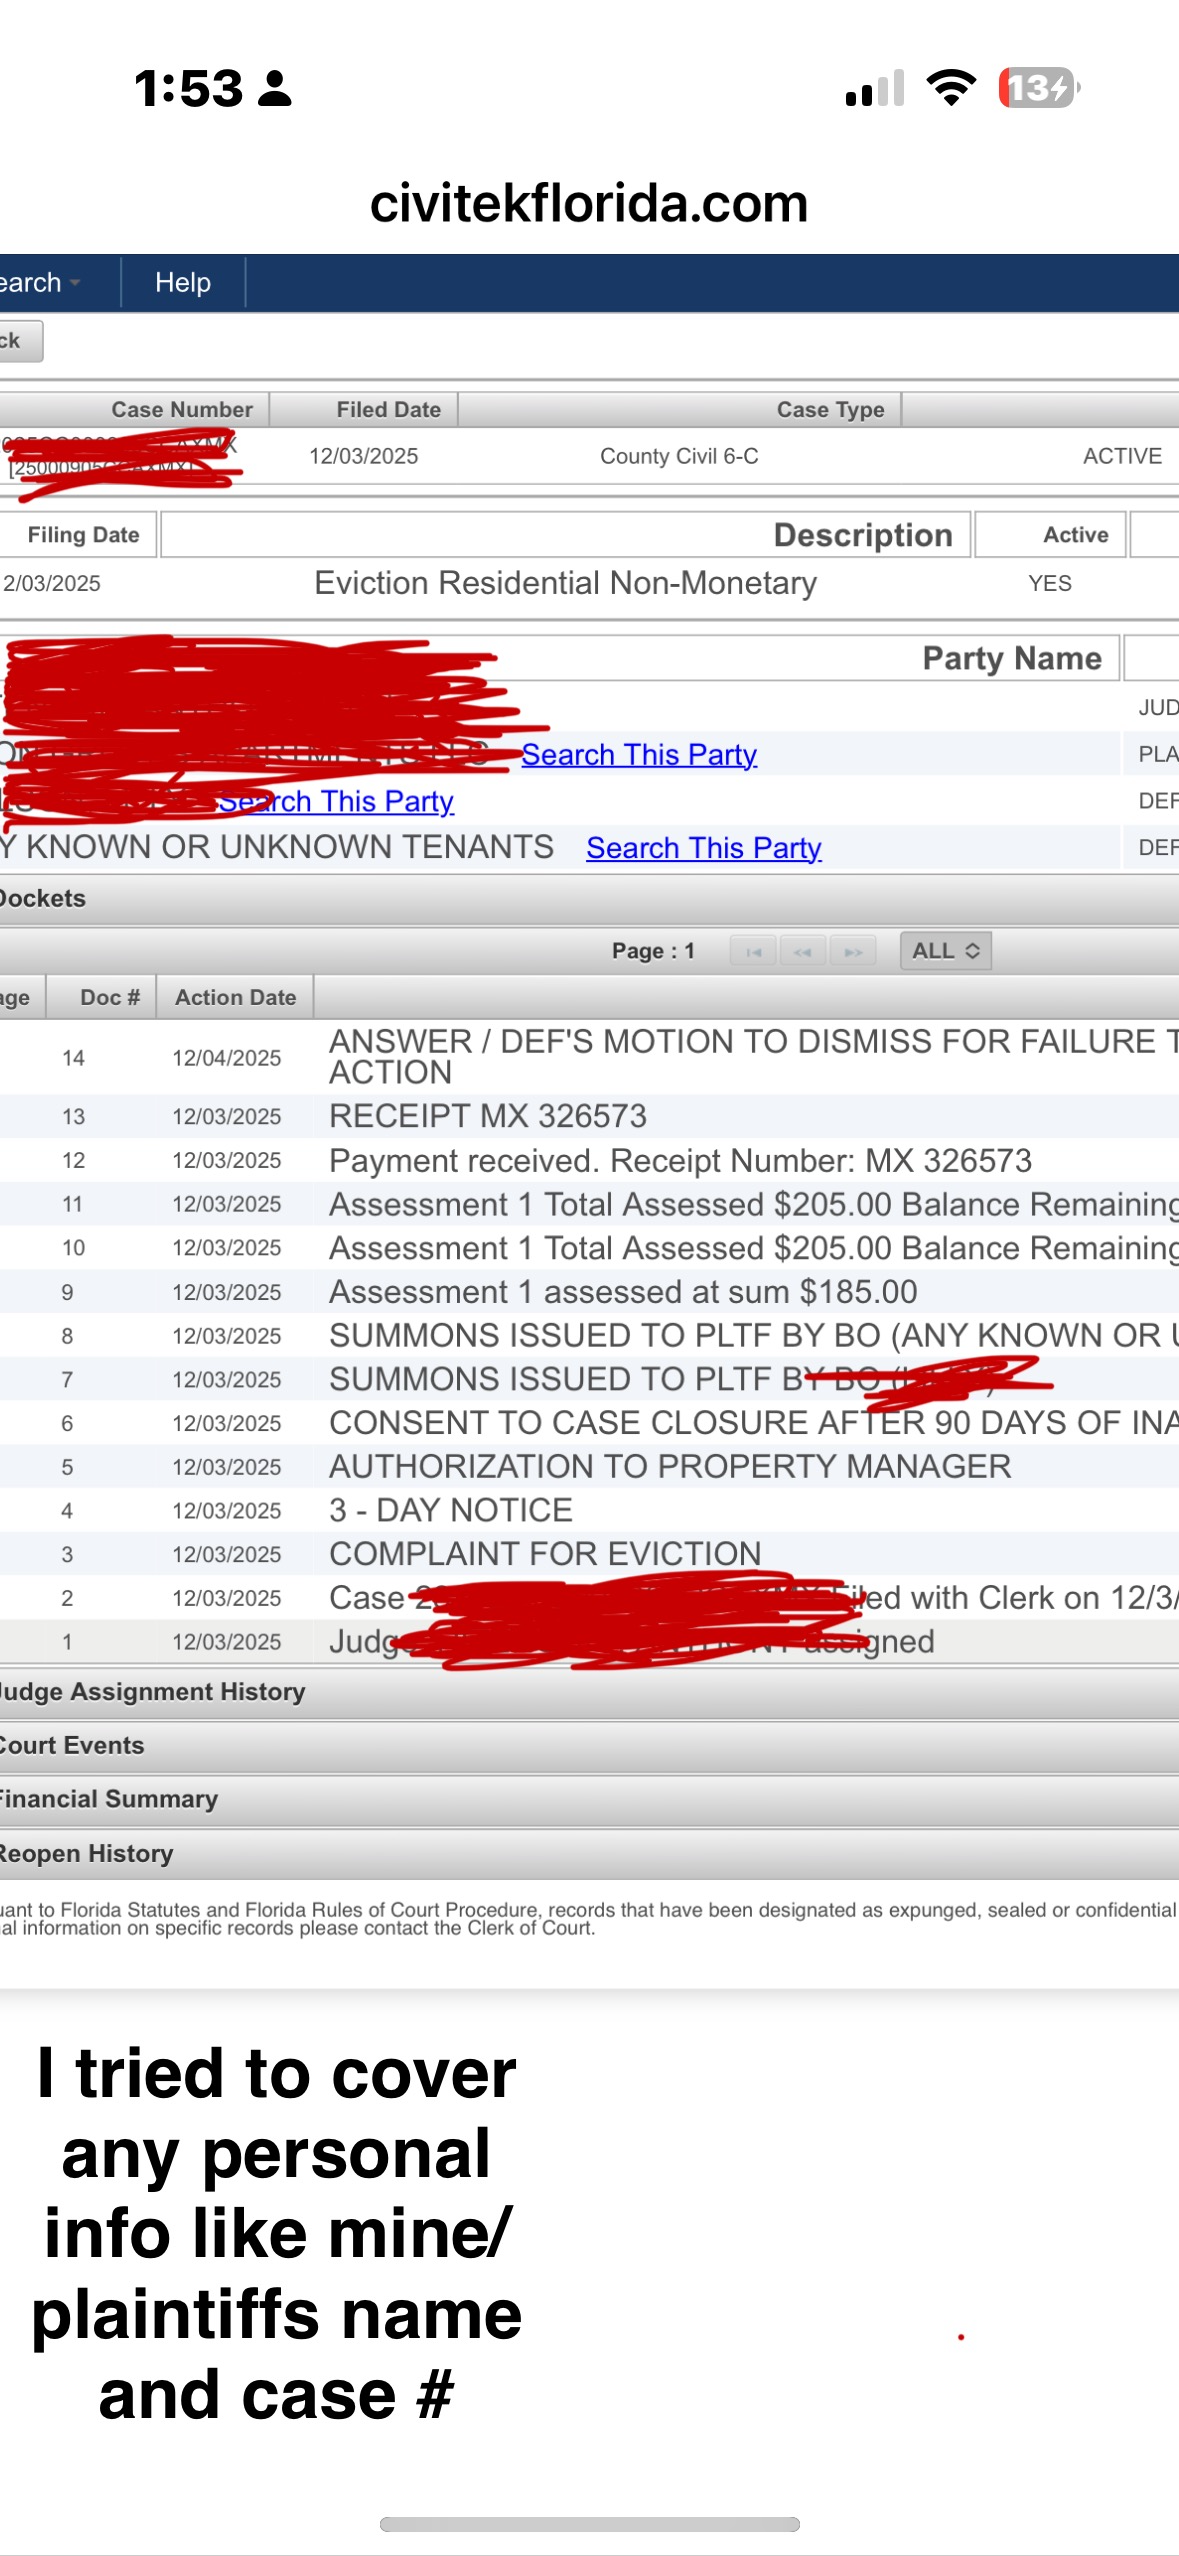Image resolution: width=1179 pixels, height=2556 pixels.
Task: Open the ALL page-size dropdown
Action: pyautogui.click(x=945, y=951)
